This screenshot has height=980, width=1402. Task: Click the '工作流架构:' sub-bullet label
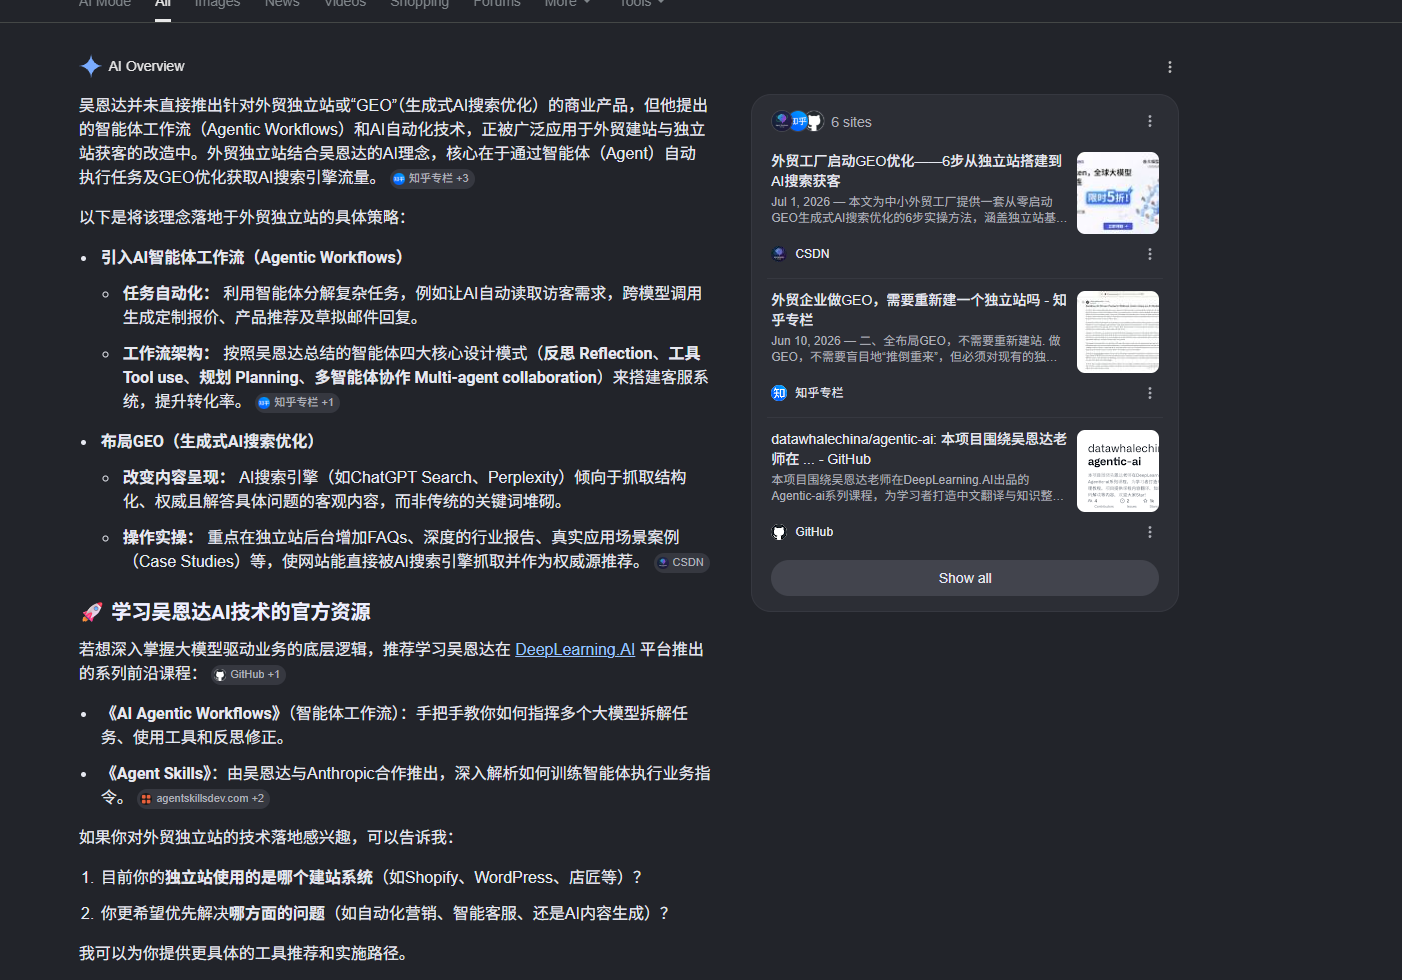tap(167, 353)
